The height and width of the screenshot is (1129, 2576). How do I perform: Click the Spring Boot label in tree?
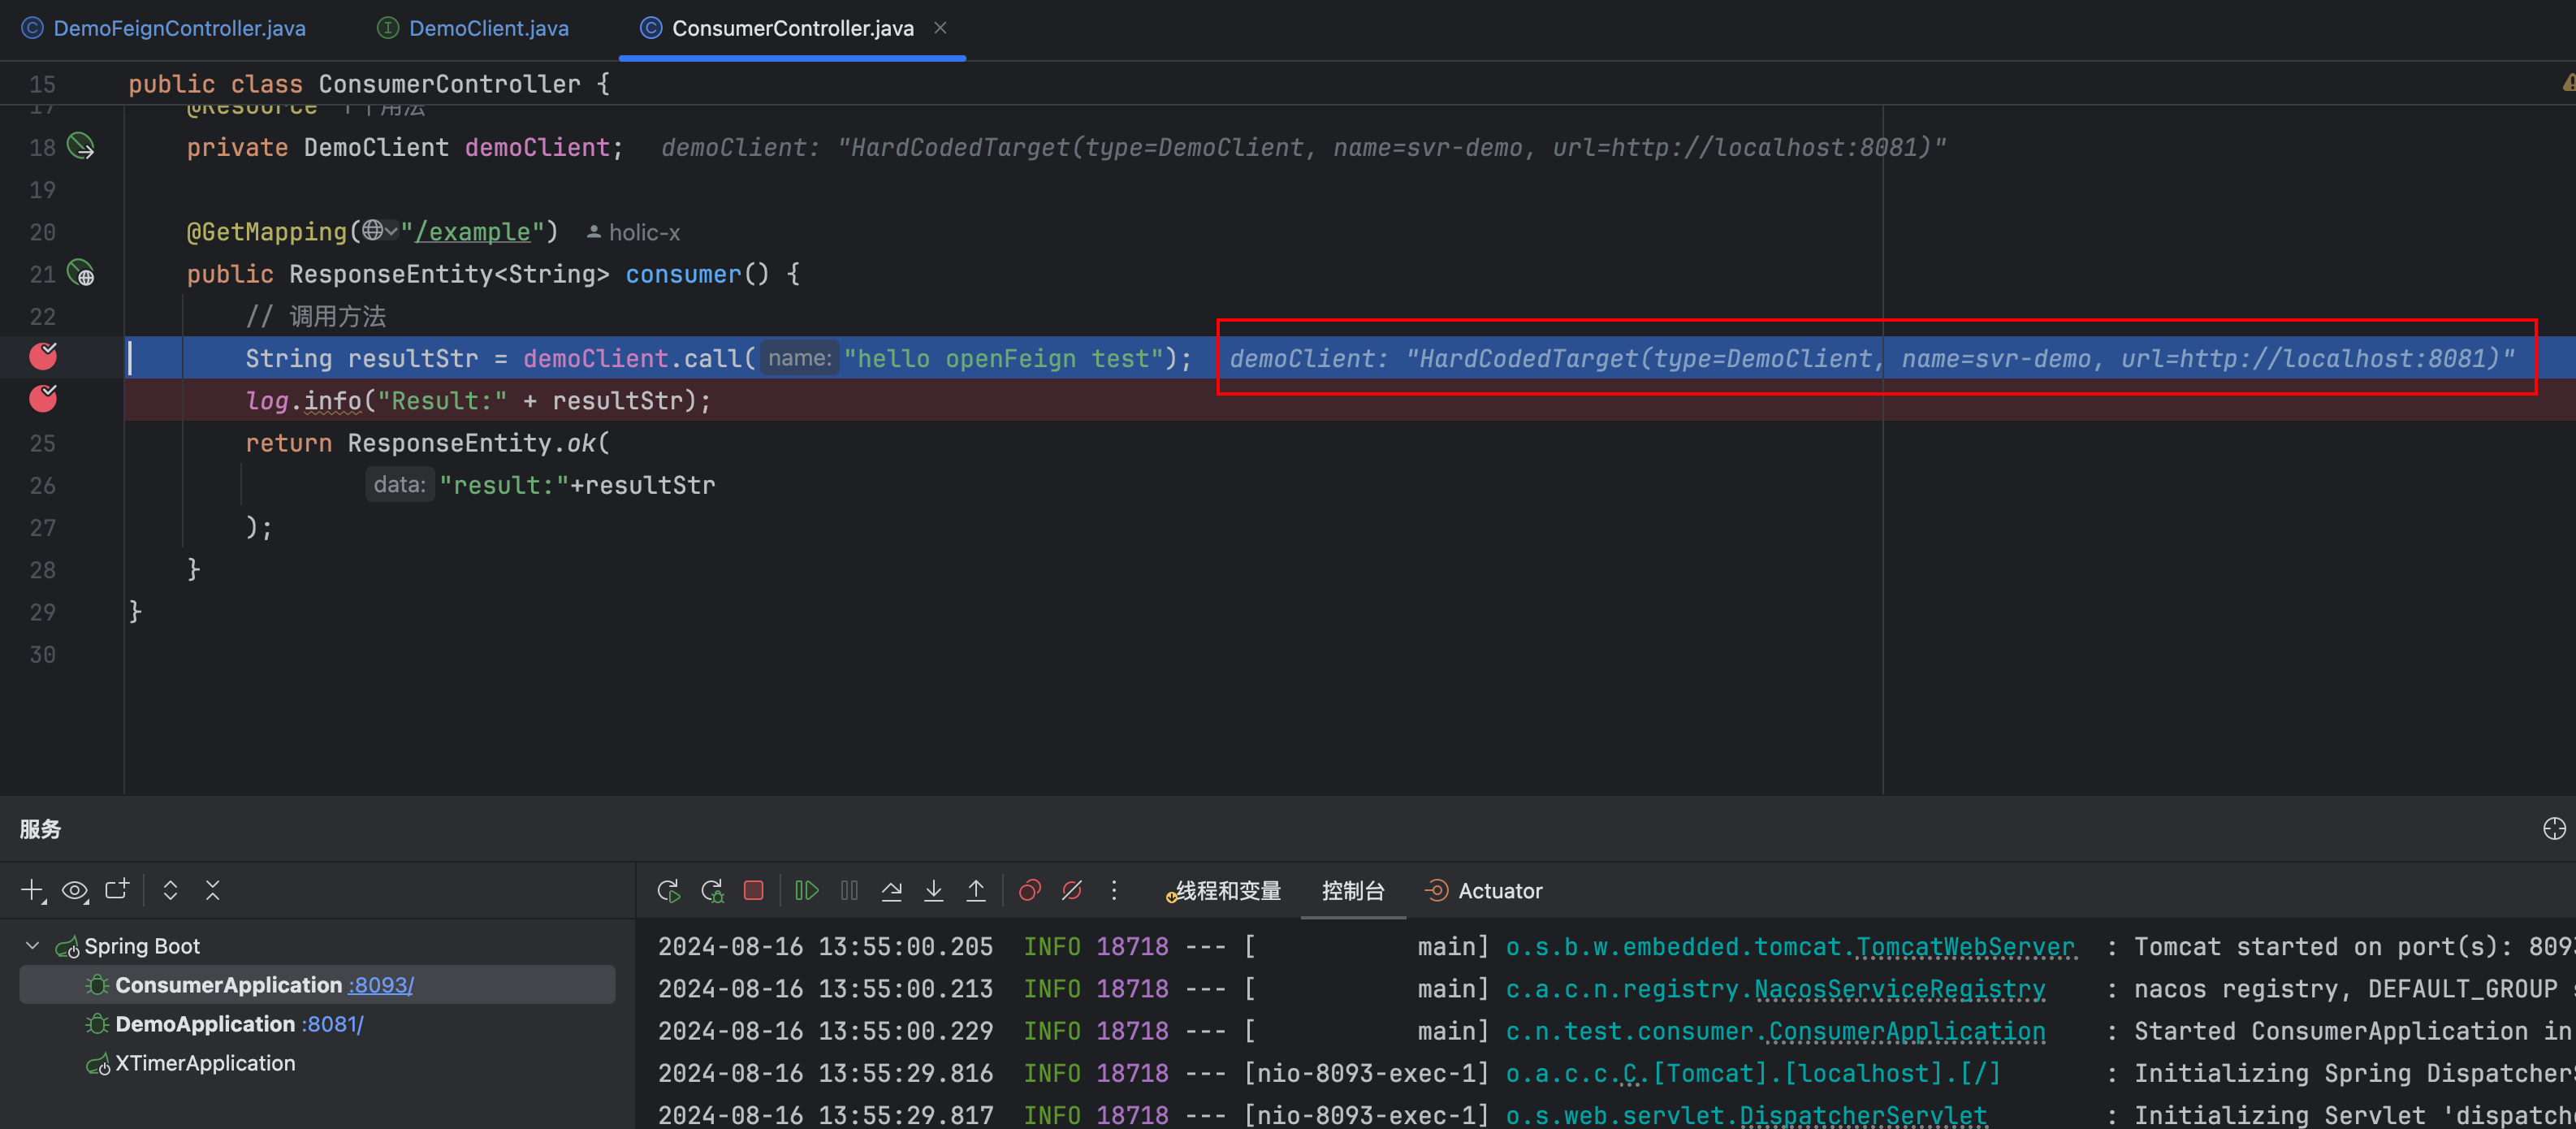click(142, 946)
